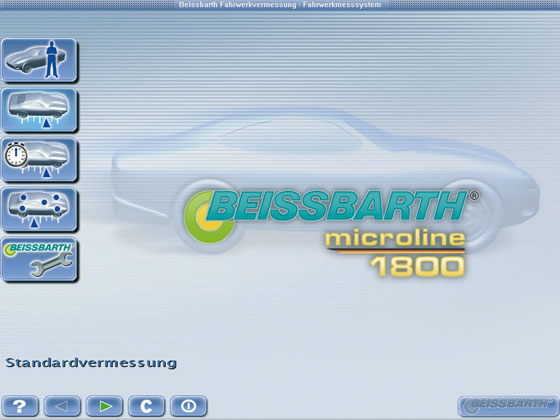This screenshot has height=420, width=560.
Task: Click the power exit button
Action: [189, 406]
